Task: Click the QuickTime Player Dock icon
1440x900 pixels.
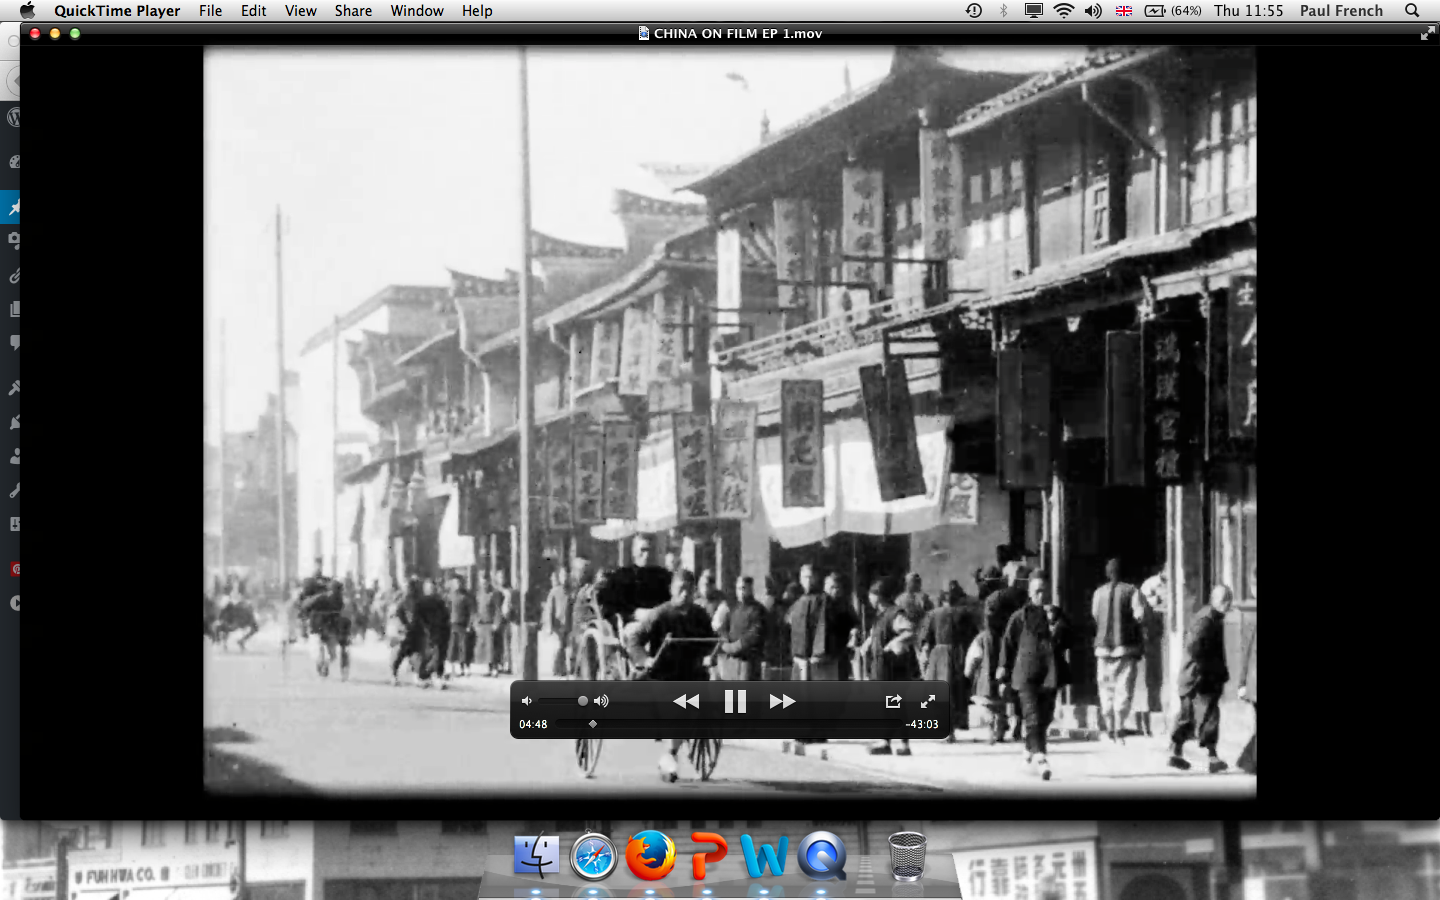Action: (822, 857)
